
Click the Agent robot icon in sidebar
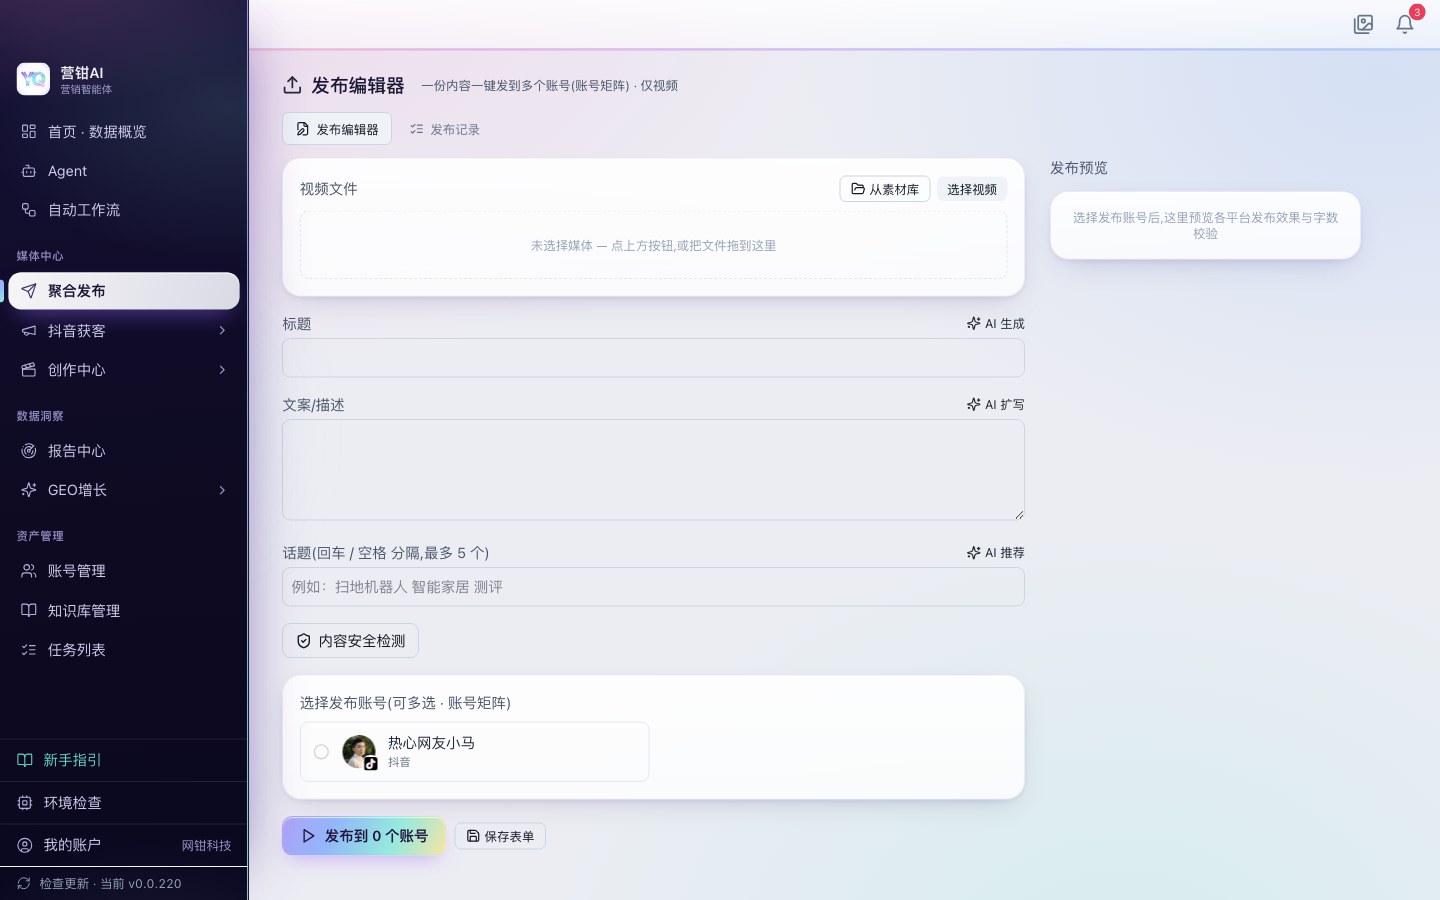pos(29,171)
